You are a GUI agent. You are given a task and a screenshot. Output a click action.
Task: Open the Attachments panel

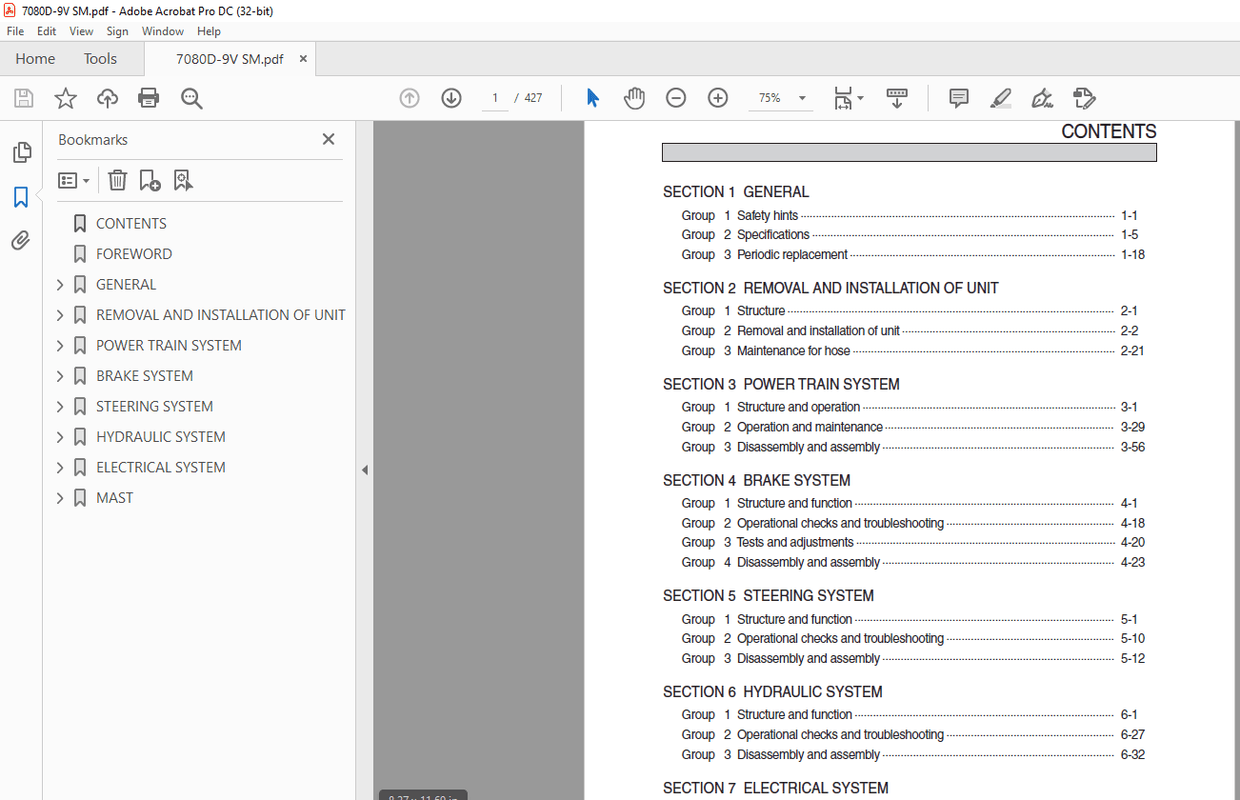point(21,239)
